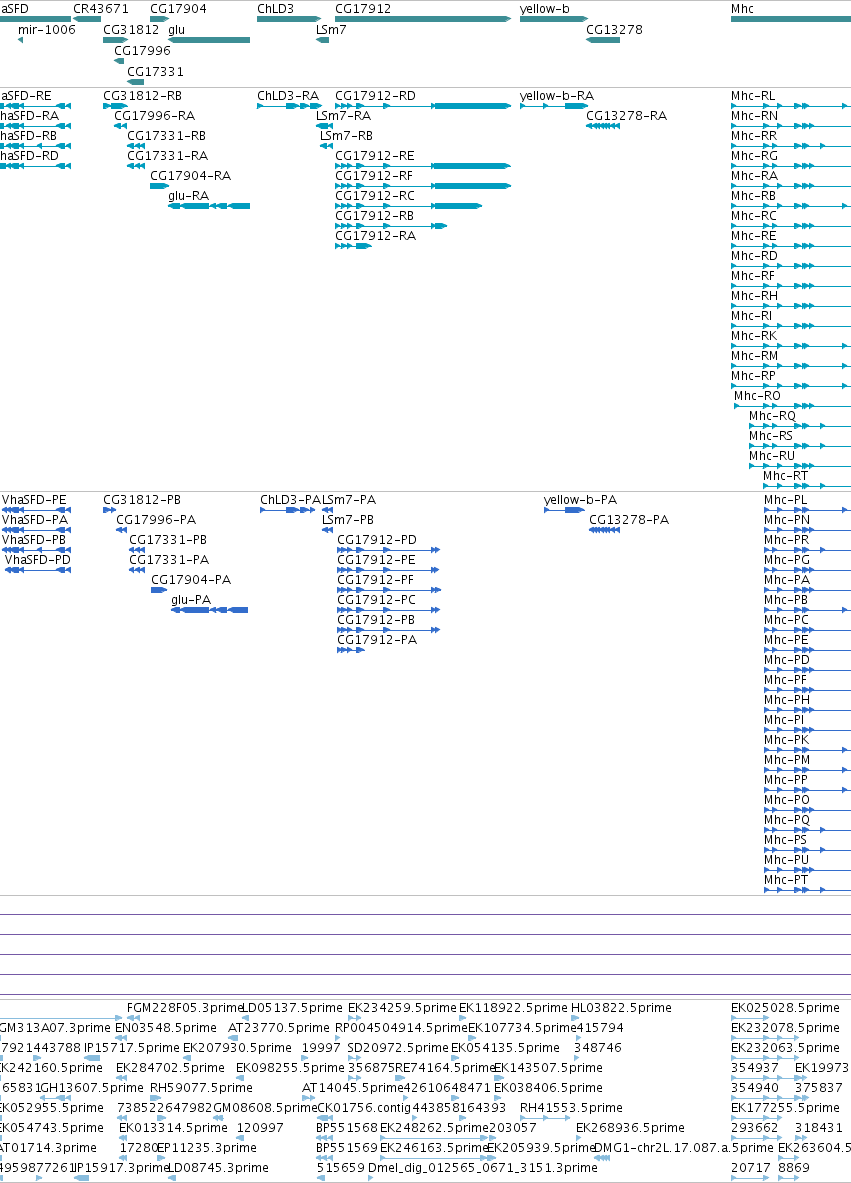Open EST FGM228F05.3prime label
This screenshot has width=851, height=1183.
(x=185, y=1008)
